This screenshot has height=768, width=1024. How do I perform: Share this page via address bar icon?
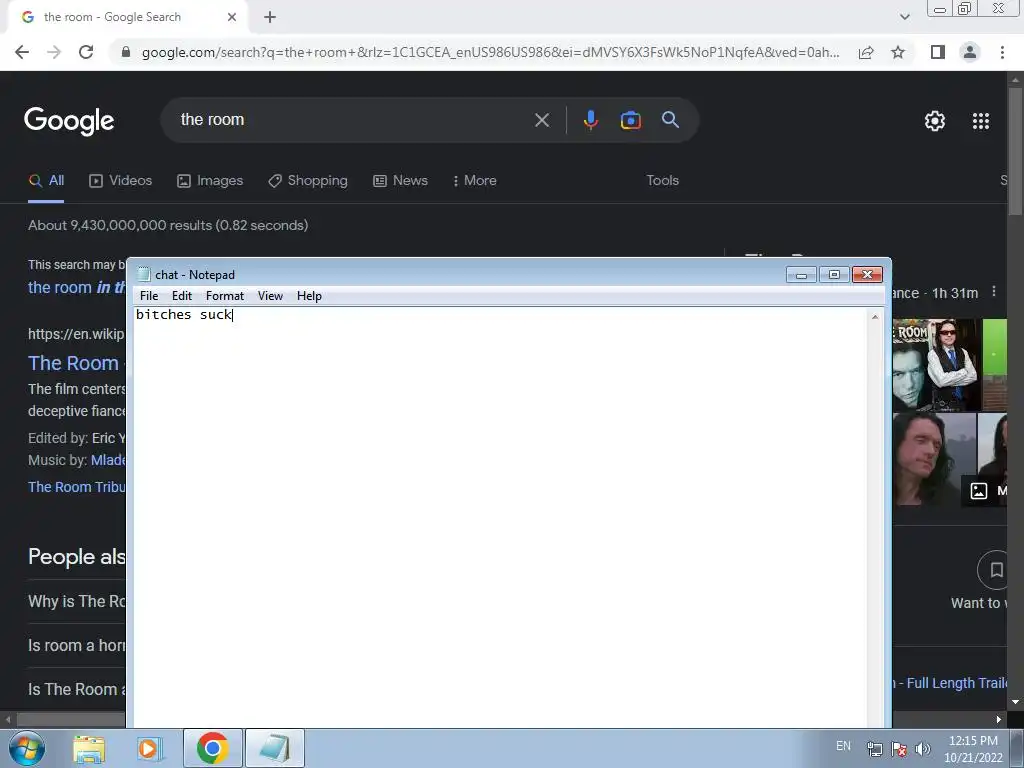pyautogui.click(x=866, y=52)
